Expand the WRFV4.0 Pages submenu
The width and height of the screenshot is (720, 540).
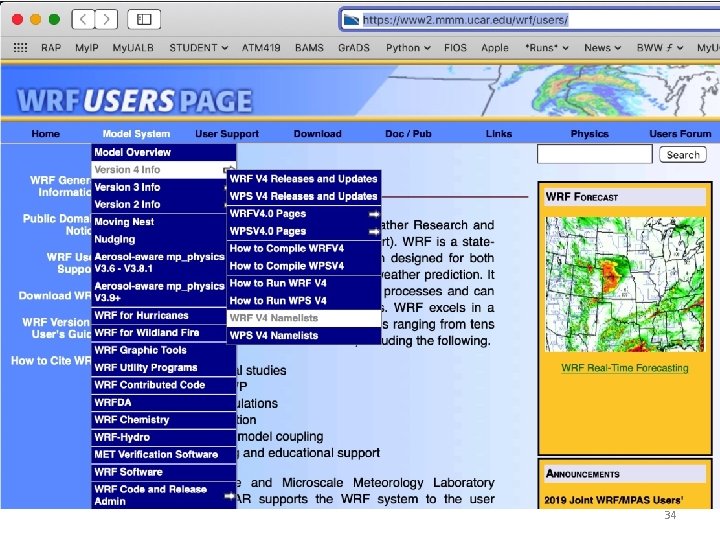[304, 214]
